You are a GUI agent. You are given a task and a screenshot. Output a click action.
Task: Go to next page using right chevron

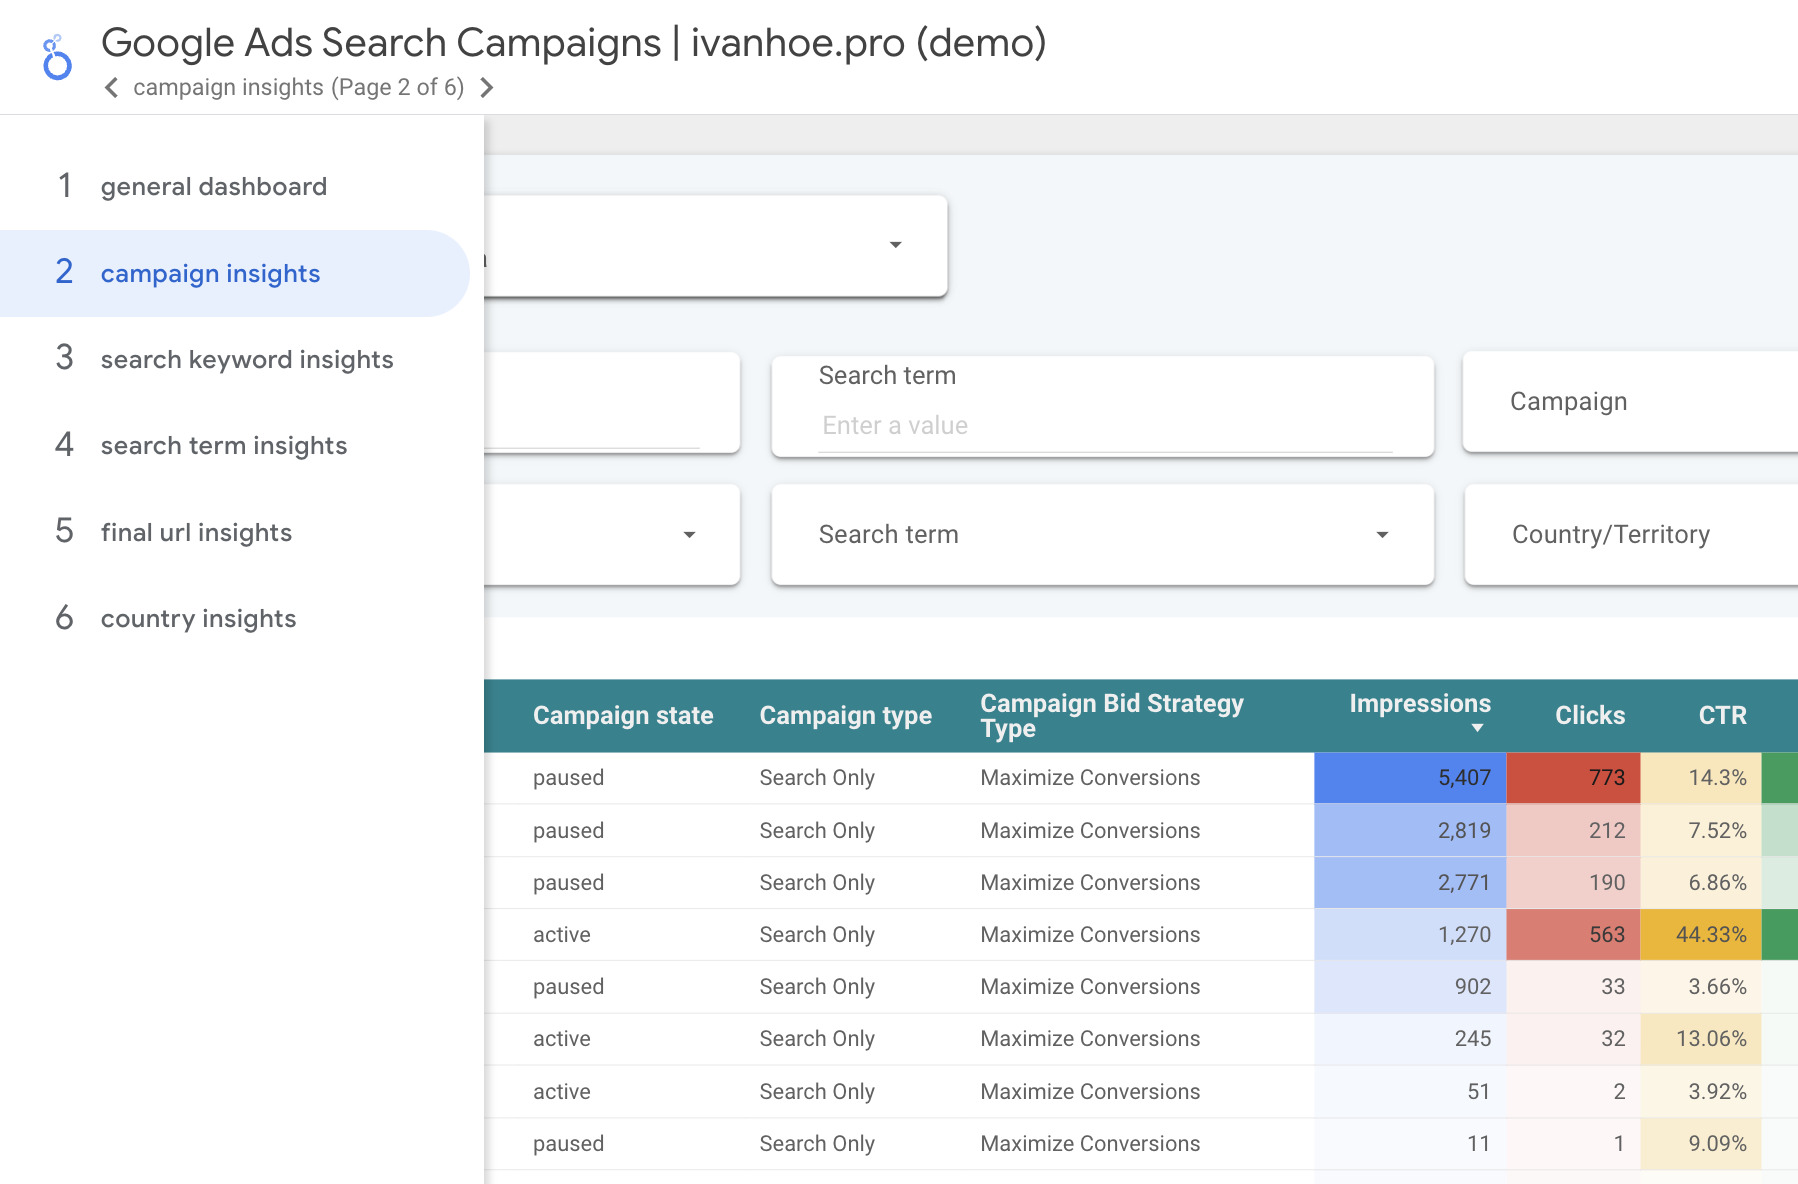click(x=487, y=88)
